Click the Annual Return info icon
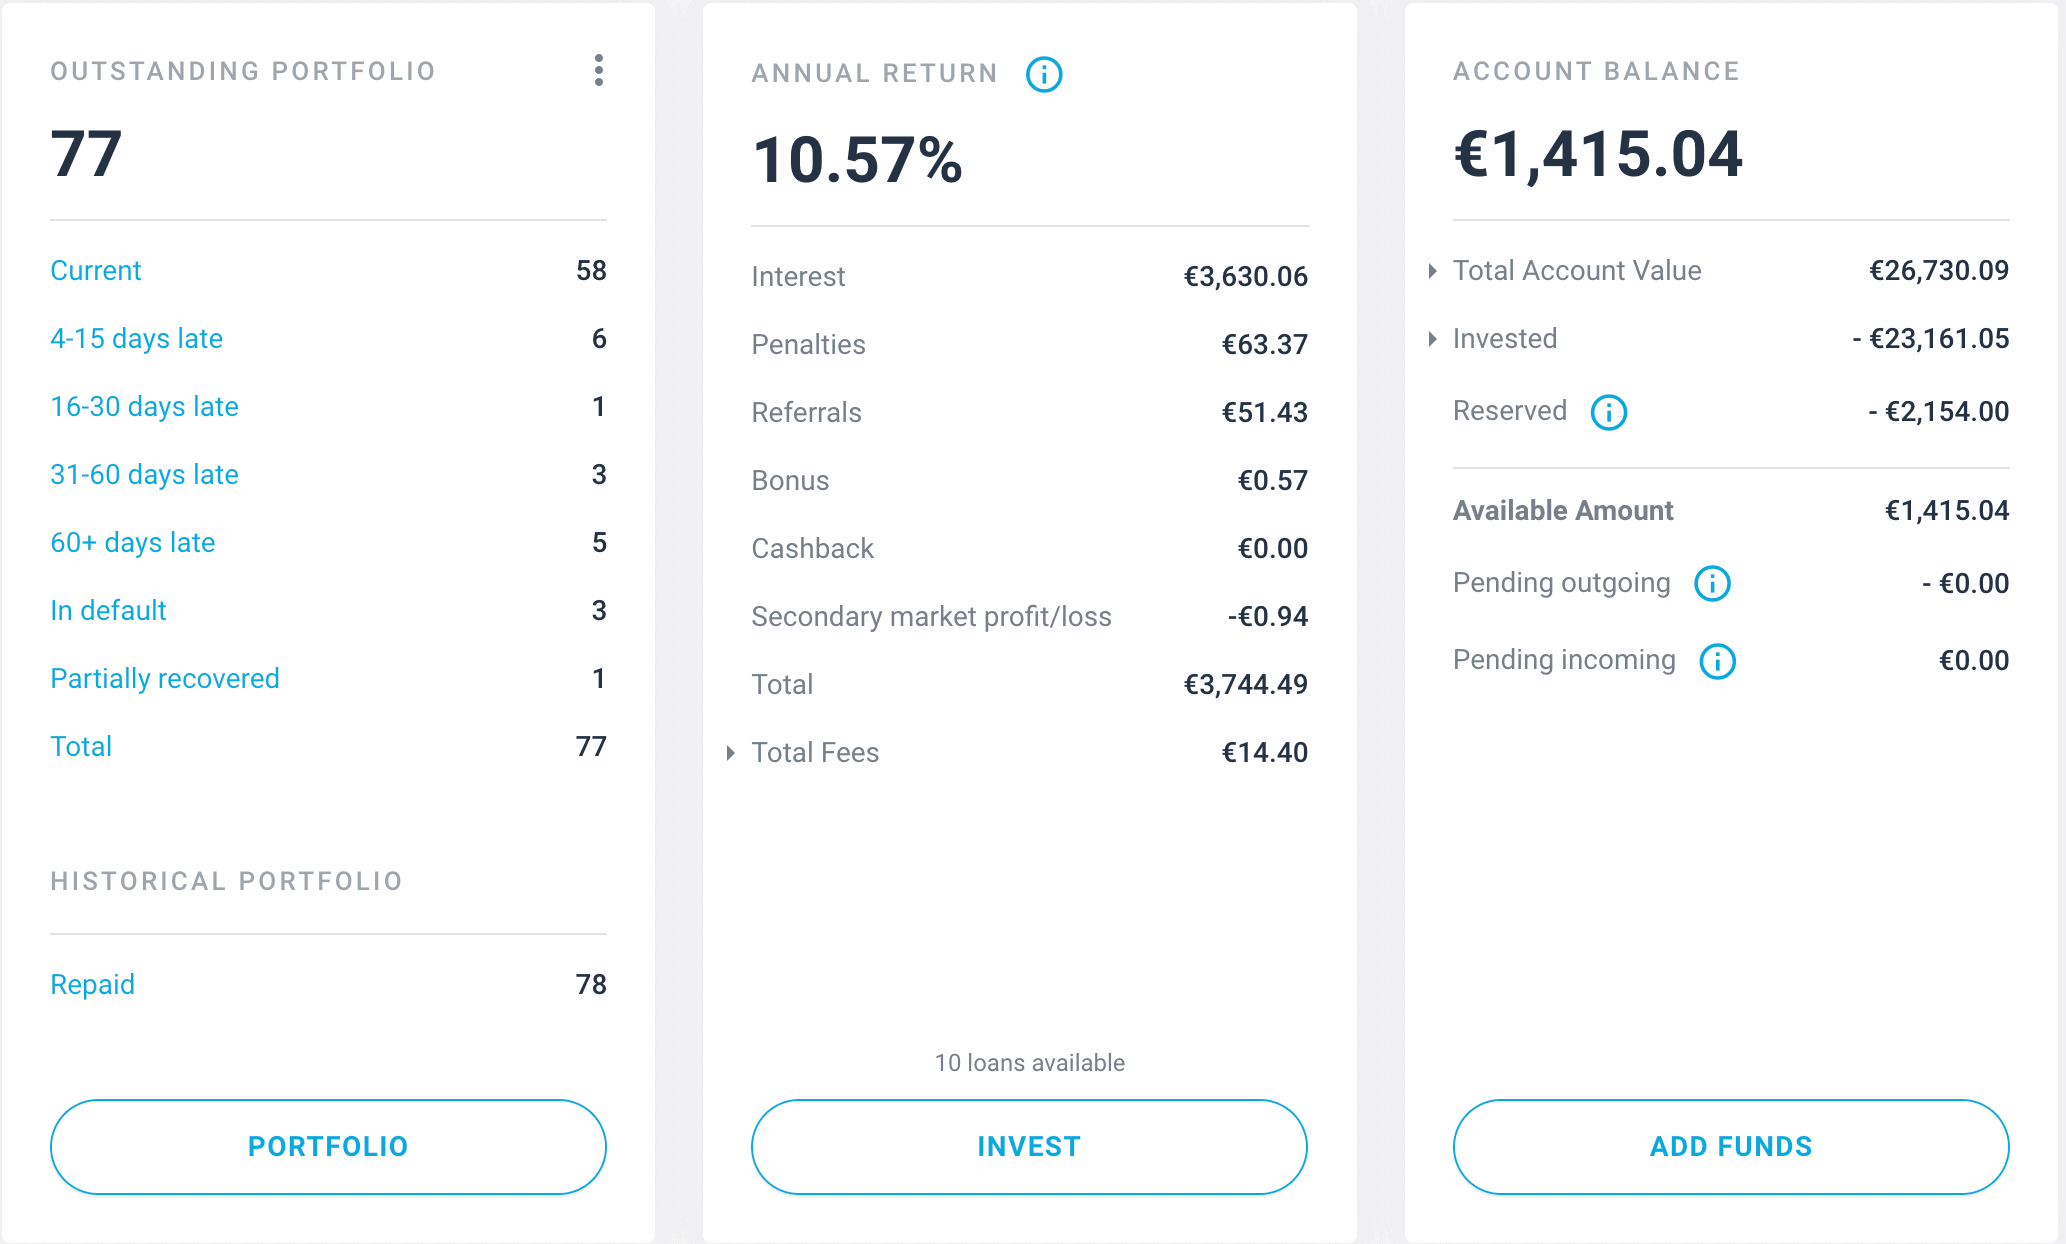Viewport: 2066px width, 1244px height. coord(1044,74)
